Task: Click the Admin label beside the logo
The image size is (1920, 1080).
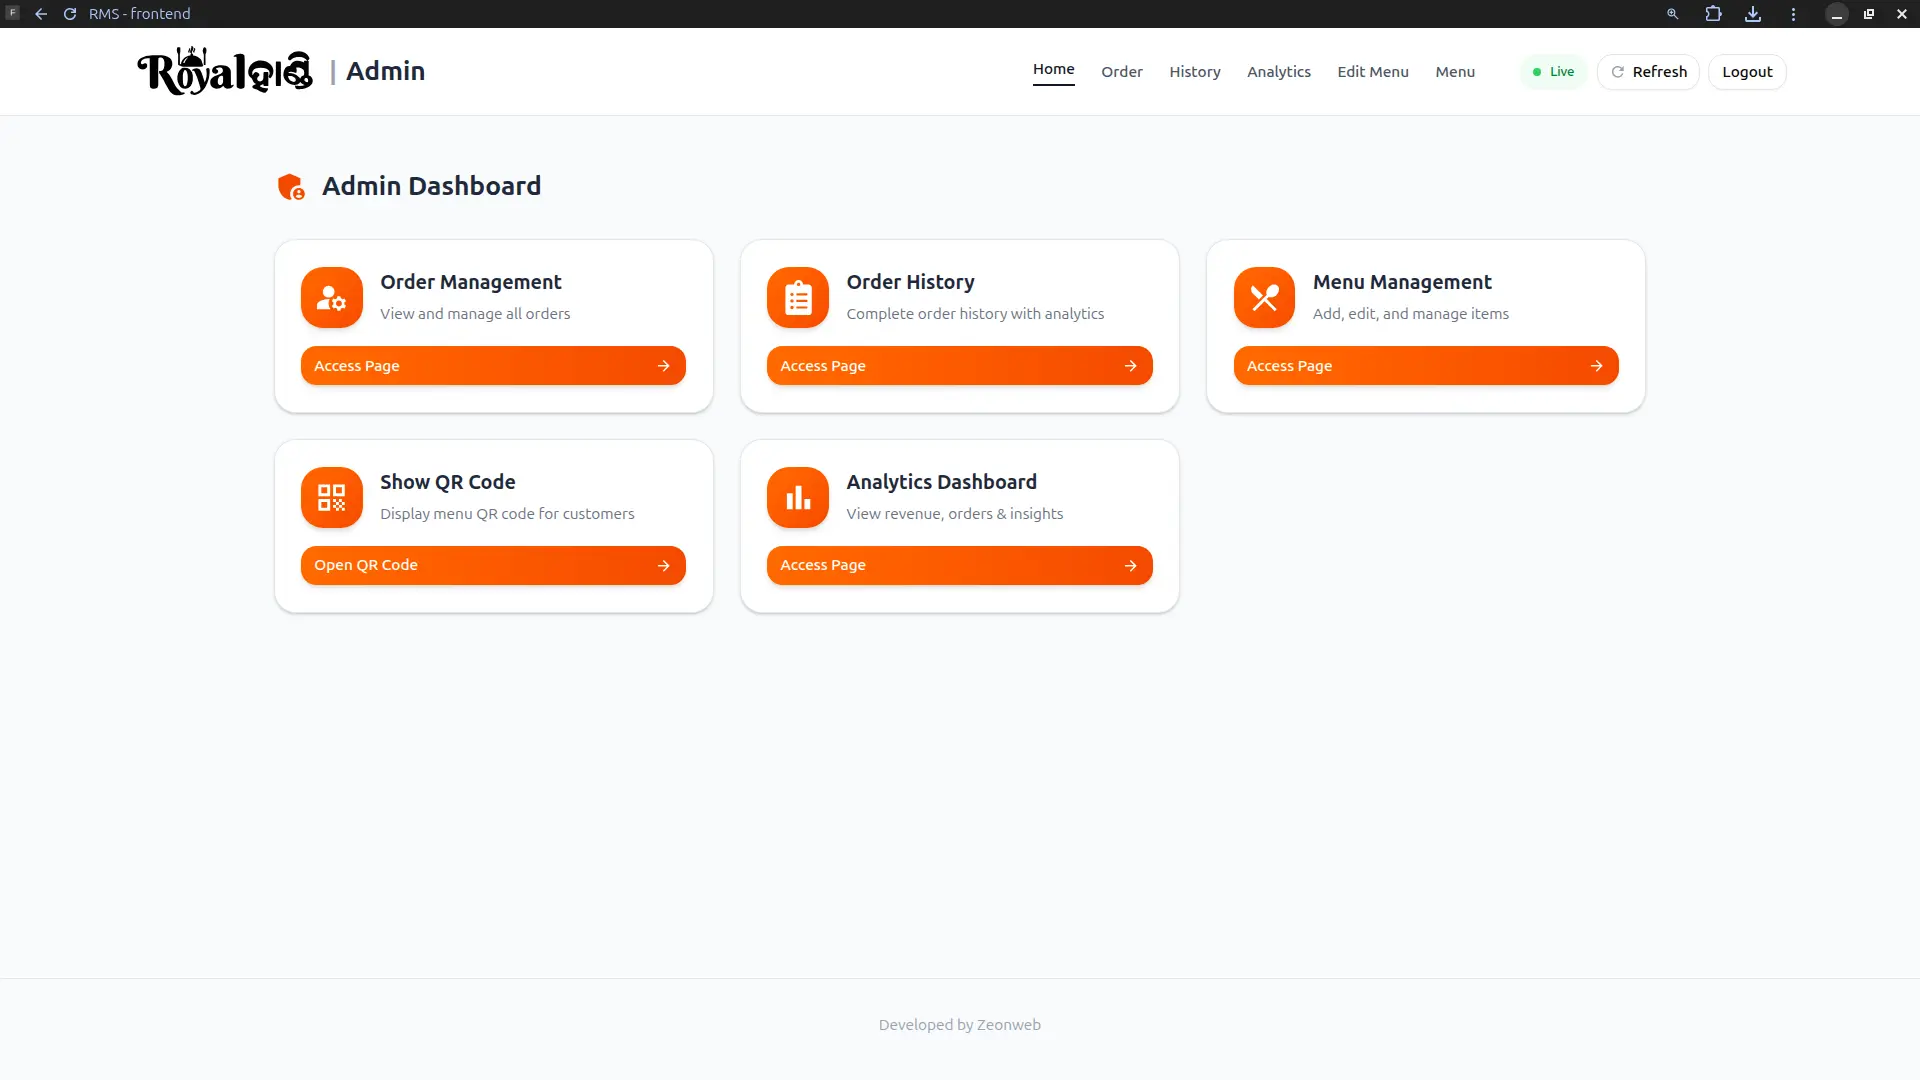Action: click(385, 71)
